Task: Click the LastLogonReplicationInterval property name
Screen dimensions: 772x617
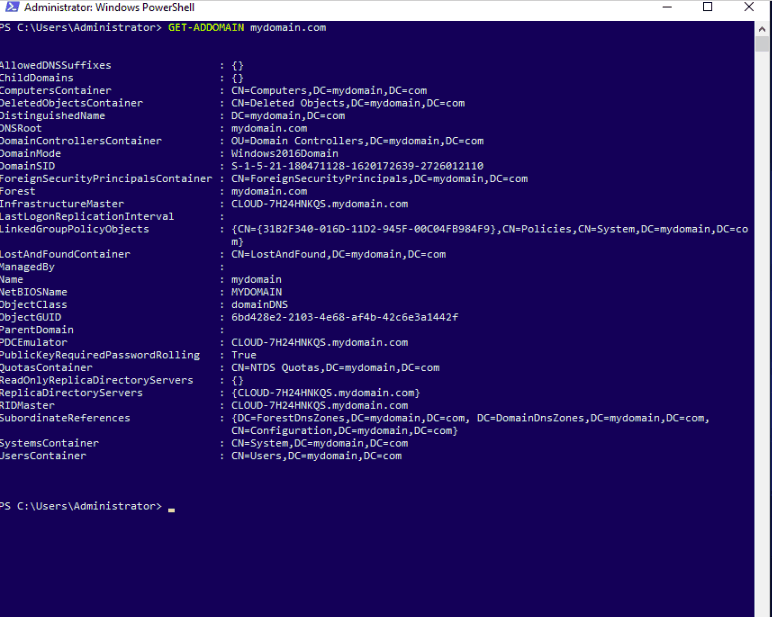Action: [x=87, y=217]
